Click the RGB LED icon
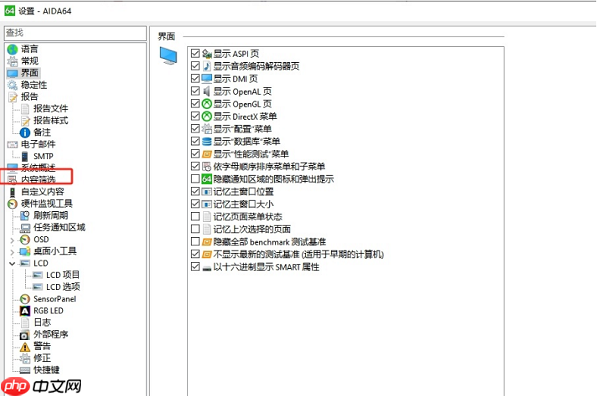Screen dimensions: 600x396 coord(25,311)
